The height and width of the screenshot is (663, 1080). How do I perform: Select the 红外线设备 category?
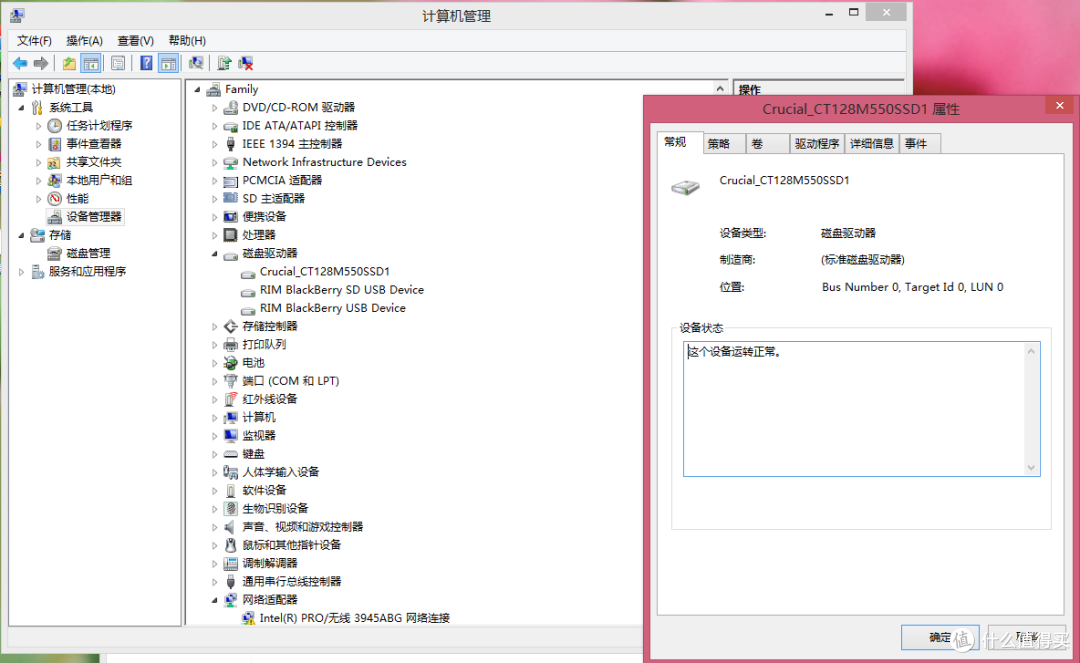click(269, 399)
